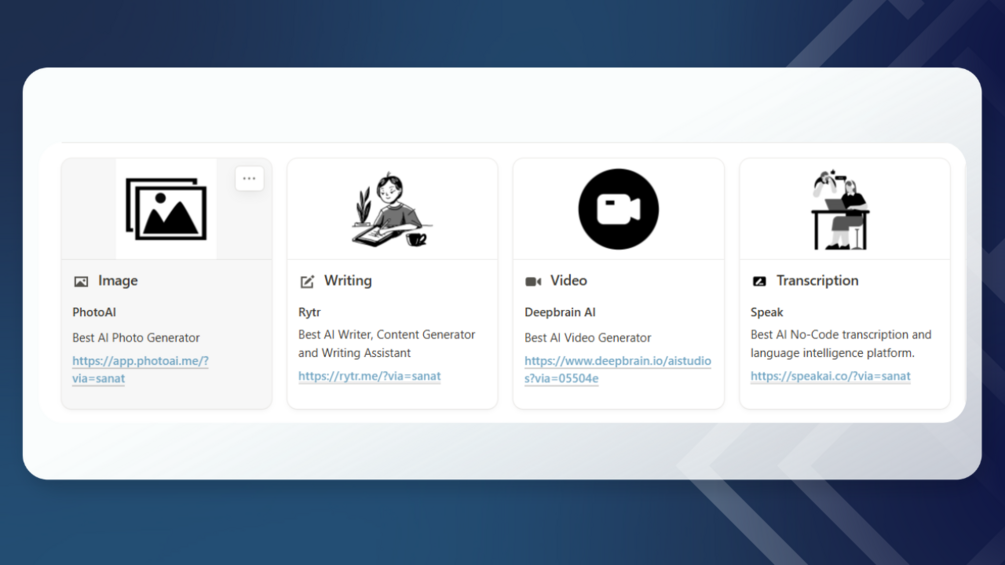
Task: Open the app.photoai.me link
Action: click(x=140, y=370)
